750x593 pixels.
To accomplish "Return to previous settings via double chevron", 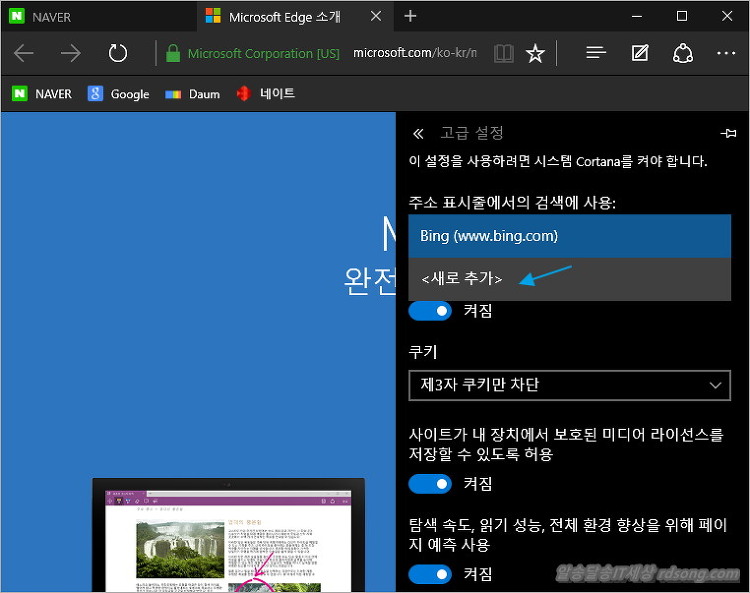I will 418,134.
